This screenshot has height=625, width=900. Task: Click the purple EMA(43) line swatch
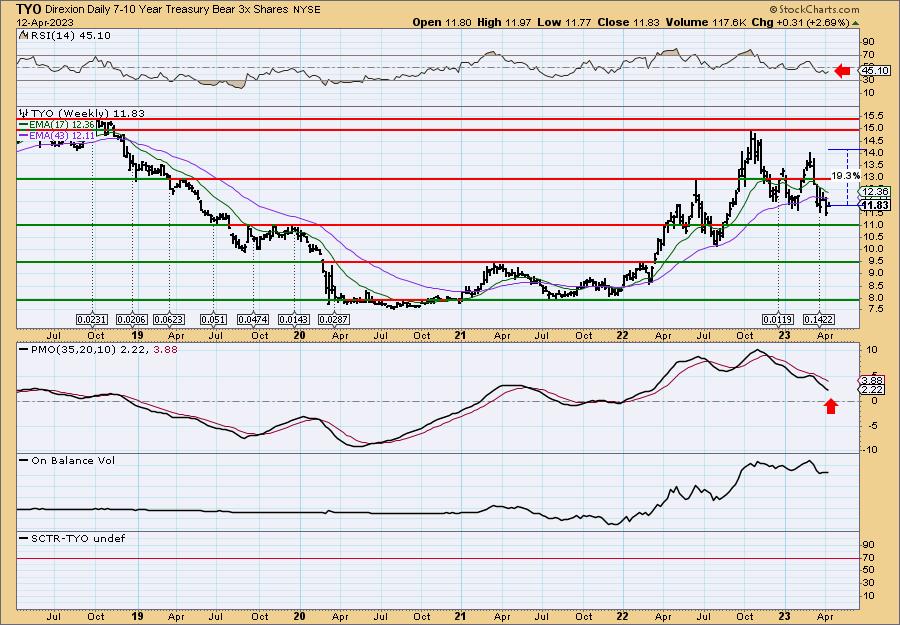(x=23, y=135)
